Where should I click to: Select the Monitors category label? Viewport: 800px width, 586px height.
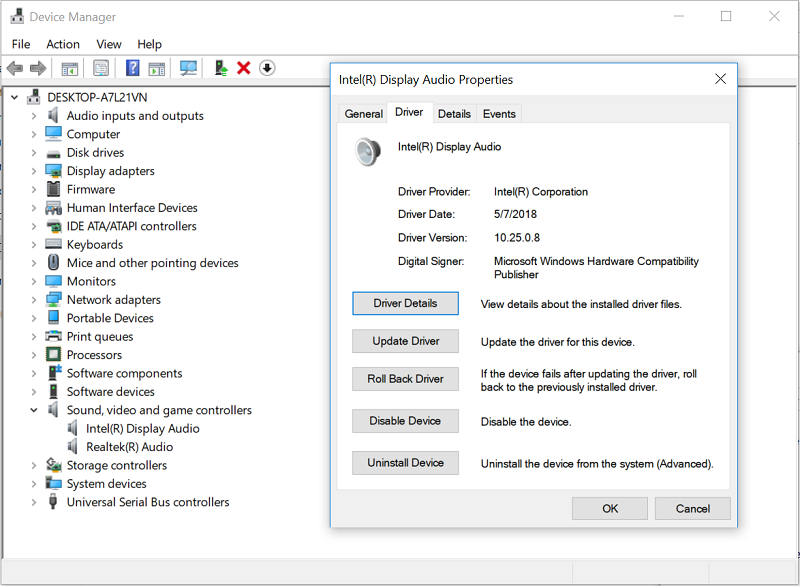click(91, 281)
